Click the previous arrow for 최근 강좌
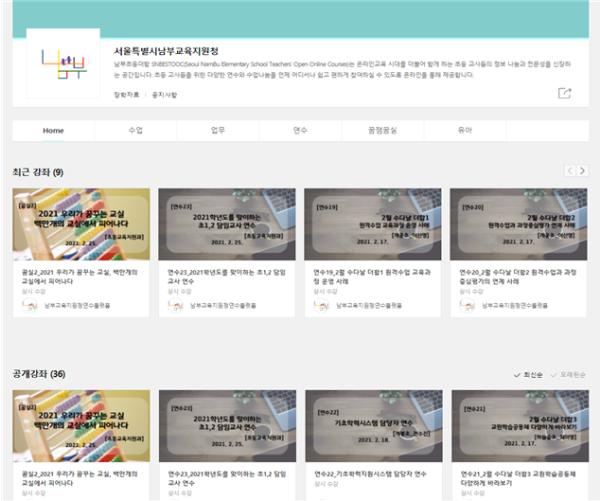600x501 pixels. [x=570, y=171]
